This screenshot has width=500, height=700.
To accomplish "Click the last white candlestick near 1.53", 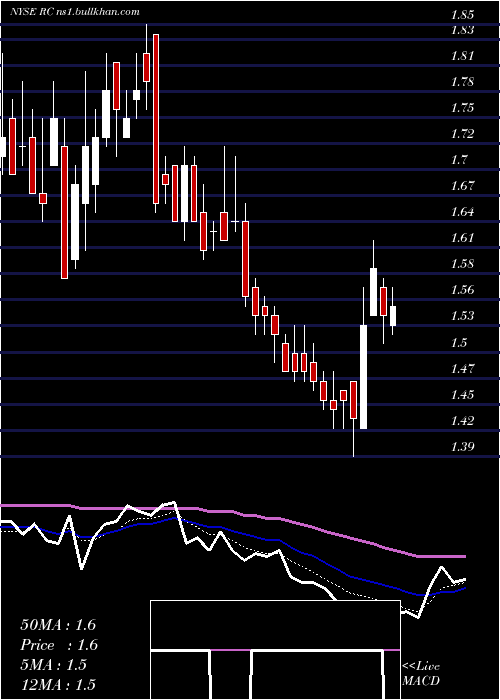I will click(x=393, y=316).
